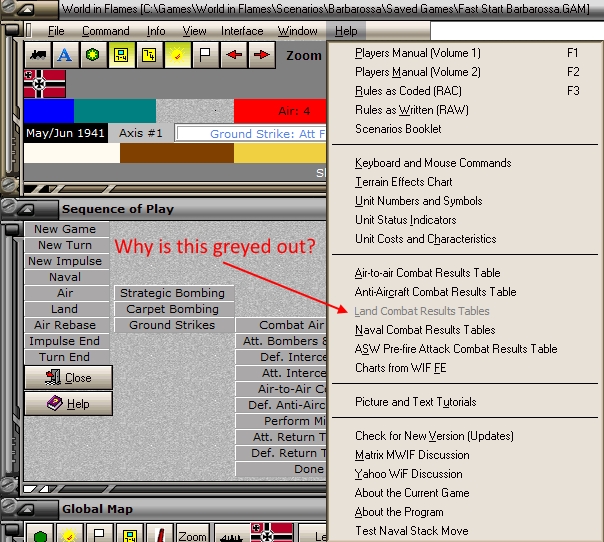Select New Impulse in Sequence of Play
The width and height of the screenshot is (604, 542).
click(x=67, y=261)
